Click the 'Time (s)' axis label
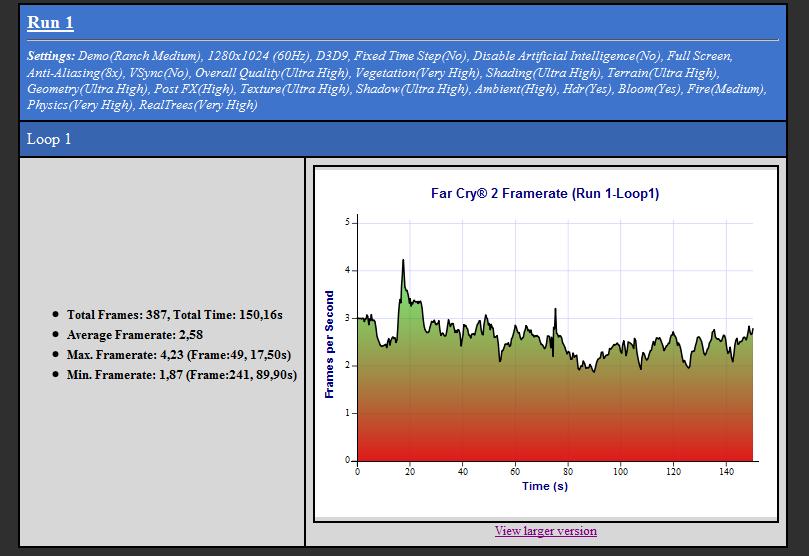Viewport: 809px width, 556px height. click(x=545, y=486)
